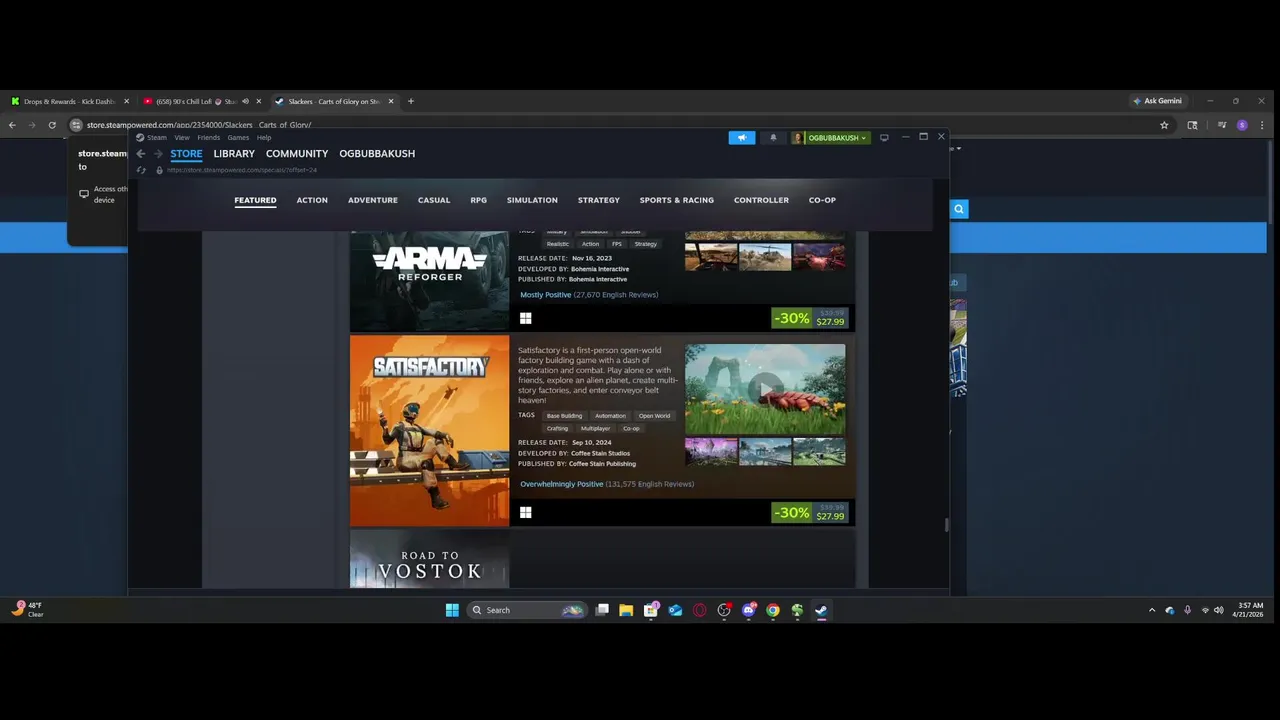The width and height of the screenshot is (1280, 720).
Task: Select the ACTION category tab
Action: pos(312,200)
